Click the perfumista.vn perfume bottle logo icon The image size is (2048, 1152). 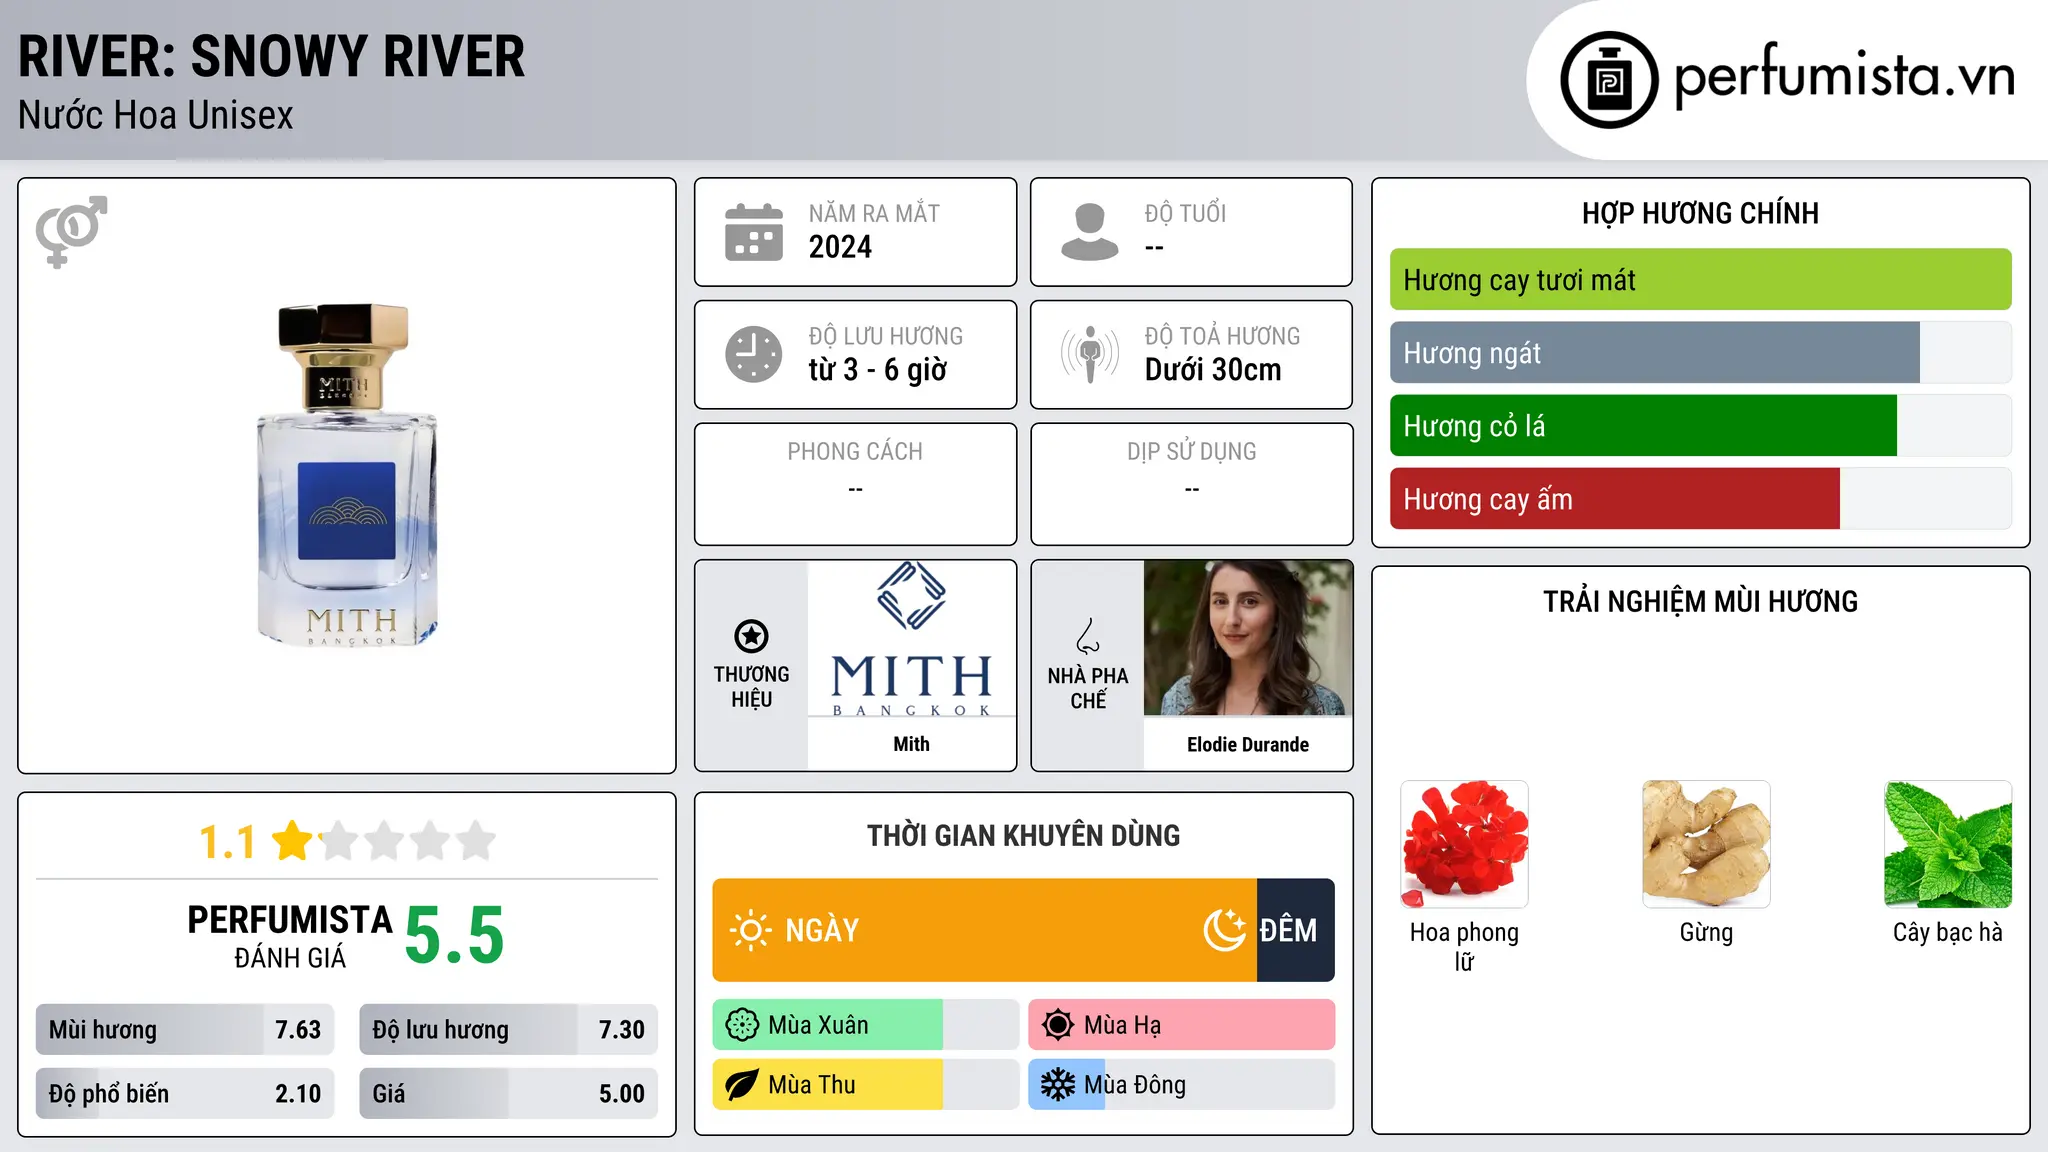(x=1609, y=80)
